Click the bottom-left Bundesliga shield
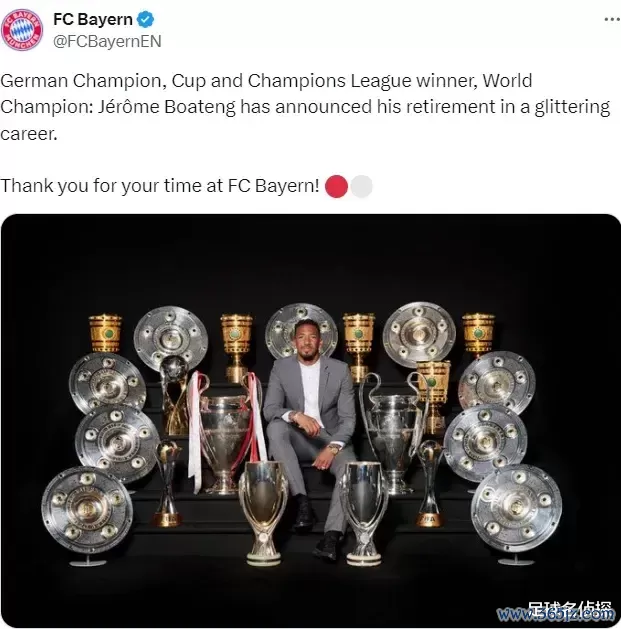This screenshot has width=621, height=629. (87, 510)
